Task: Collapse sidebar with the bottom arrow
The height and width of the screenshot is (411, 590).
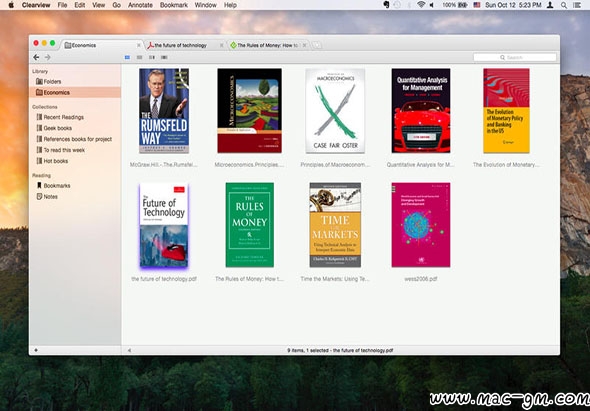Action: coord(129,350)
